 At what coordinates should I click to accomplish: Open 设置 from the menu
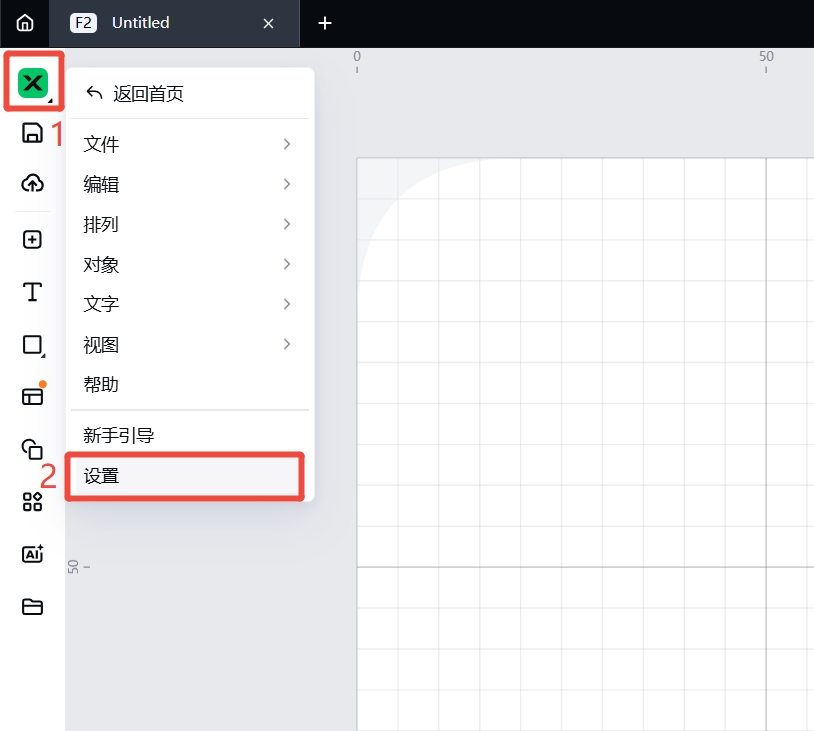185,476
